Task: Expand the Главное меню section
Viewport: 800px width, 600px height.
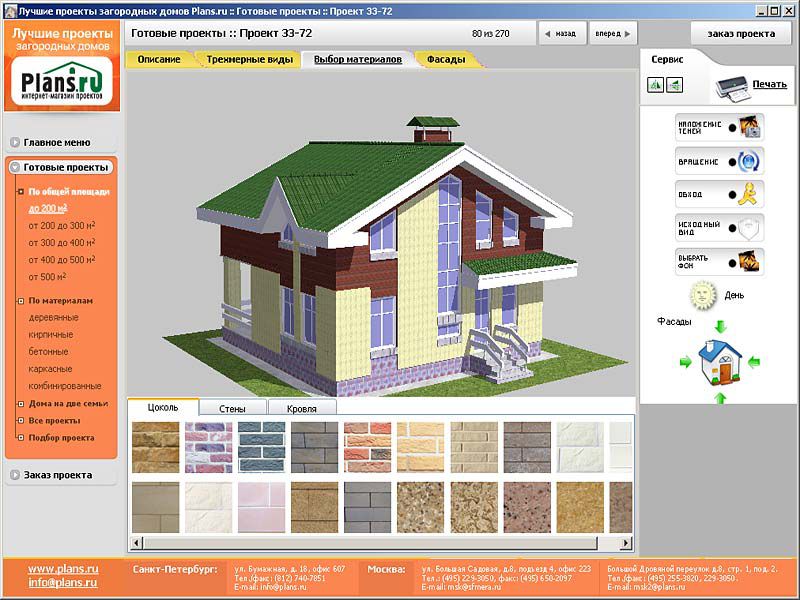Action: tap(60, 143)
